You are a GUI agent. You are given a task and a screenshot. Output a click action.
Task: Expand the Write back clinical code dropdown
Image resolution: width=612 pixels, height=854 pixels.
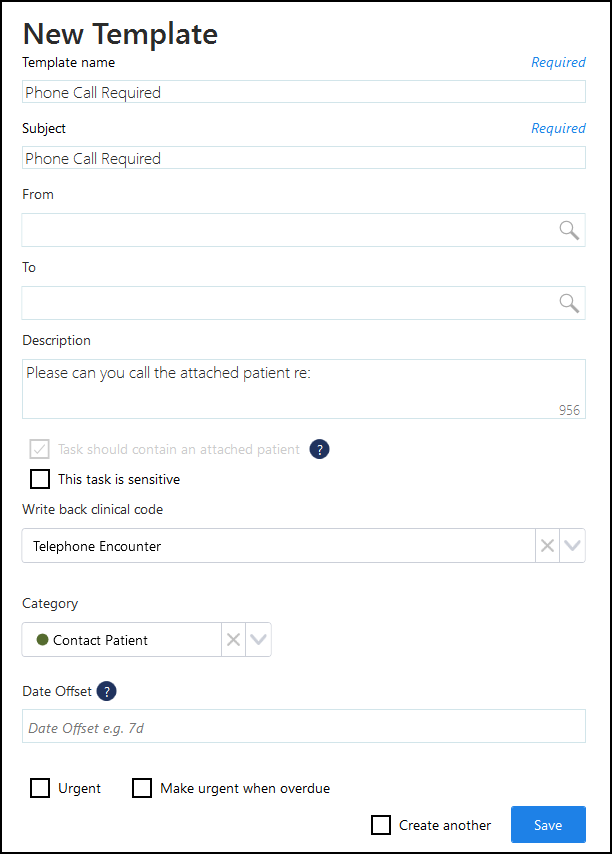click(572, 545)
